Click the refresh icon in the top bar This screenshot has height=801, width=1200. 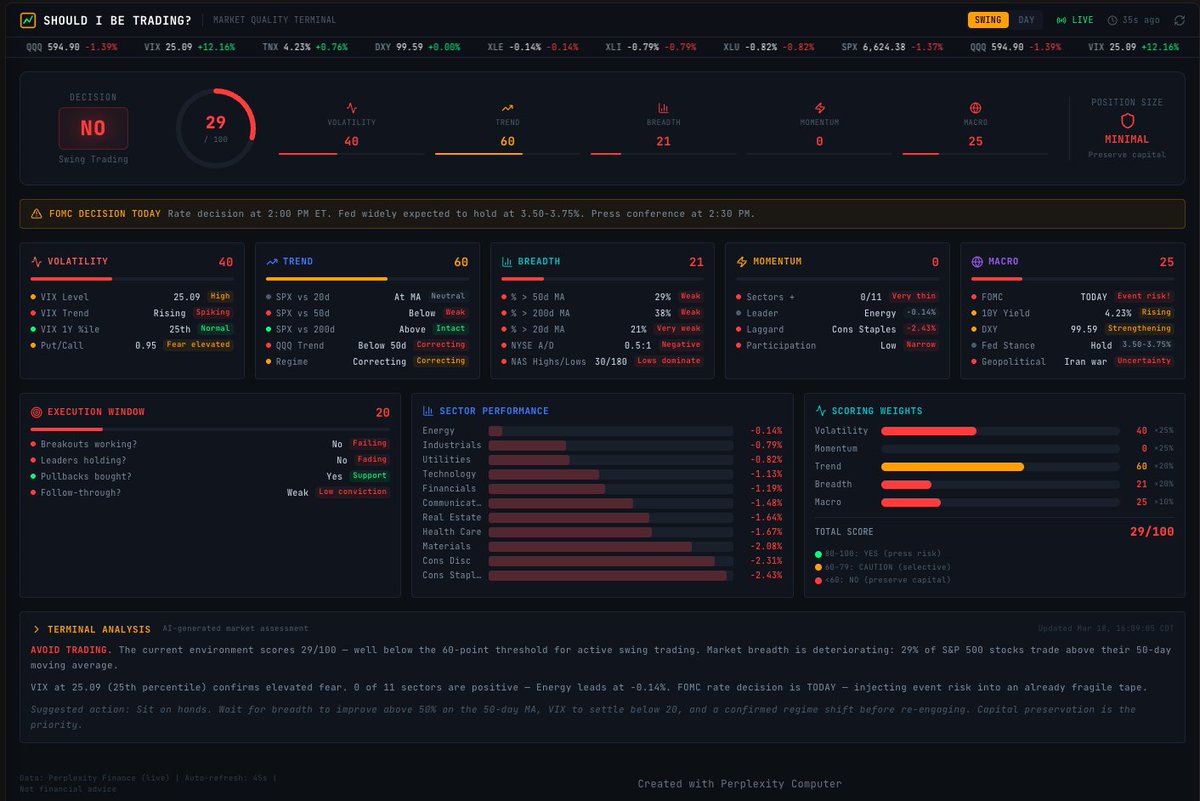1180,19
